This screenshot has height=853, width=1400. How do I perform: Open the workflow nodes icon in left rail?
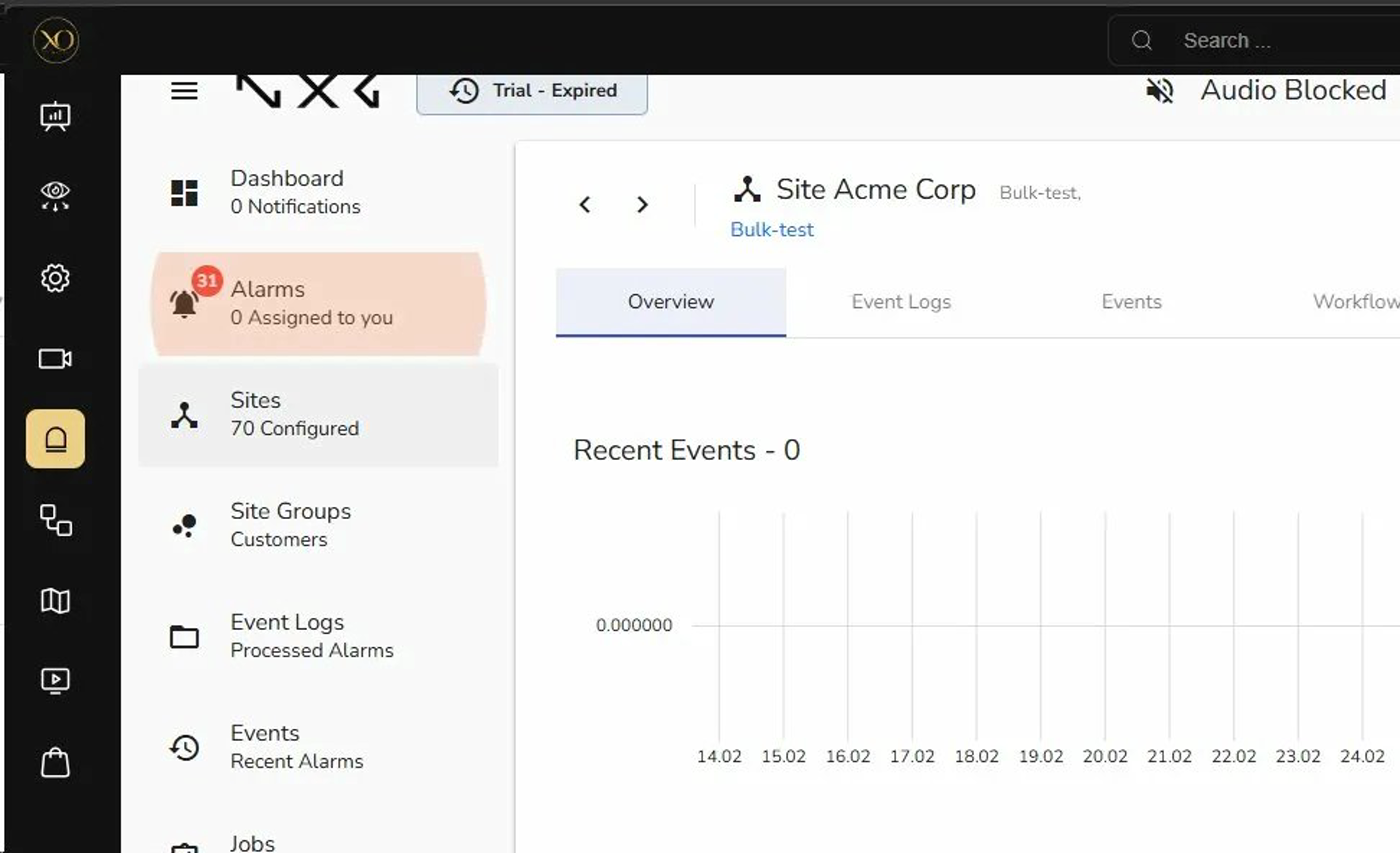coord(55,520)
